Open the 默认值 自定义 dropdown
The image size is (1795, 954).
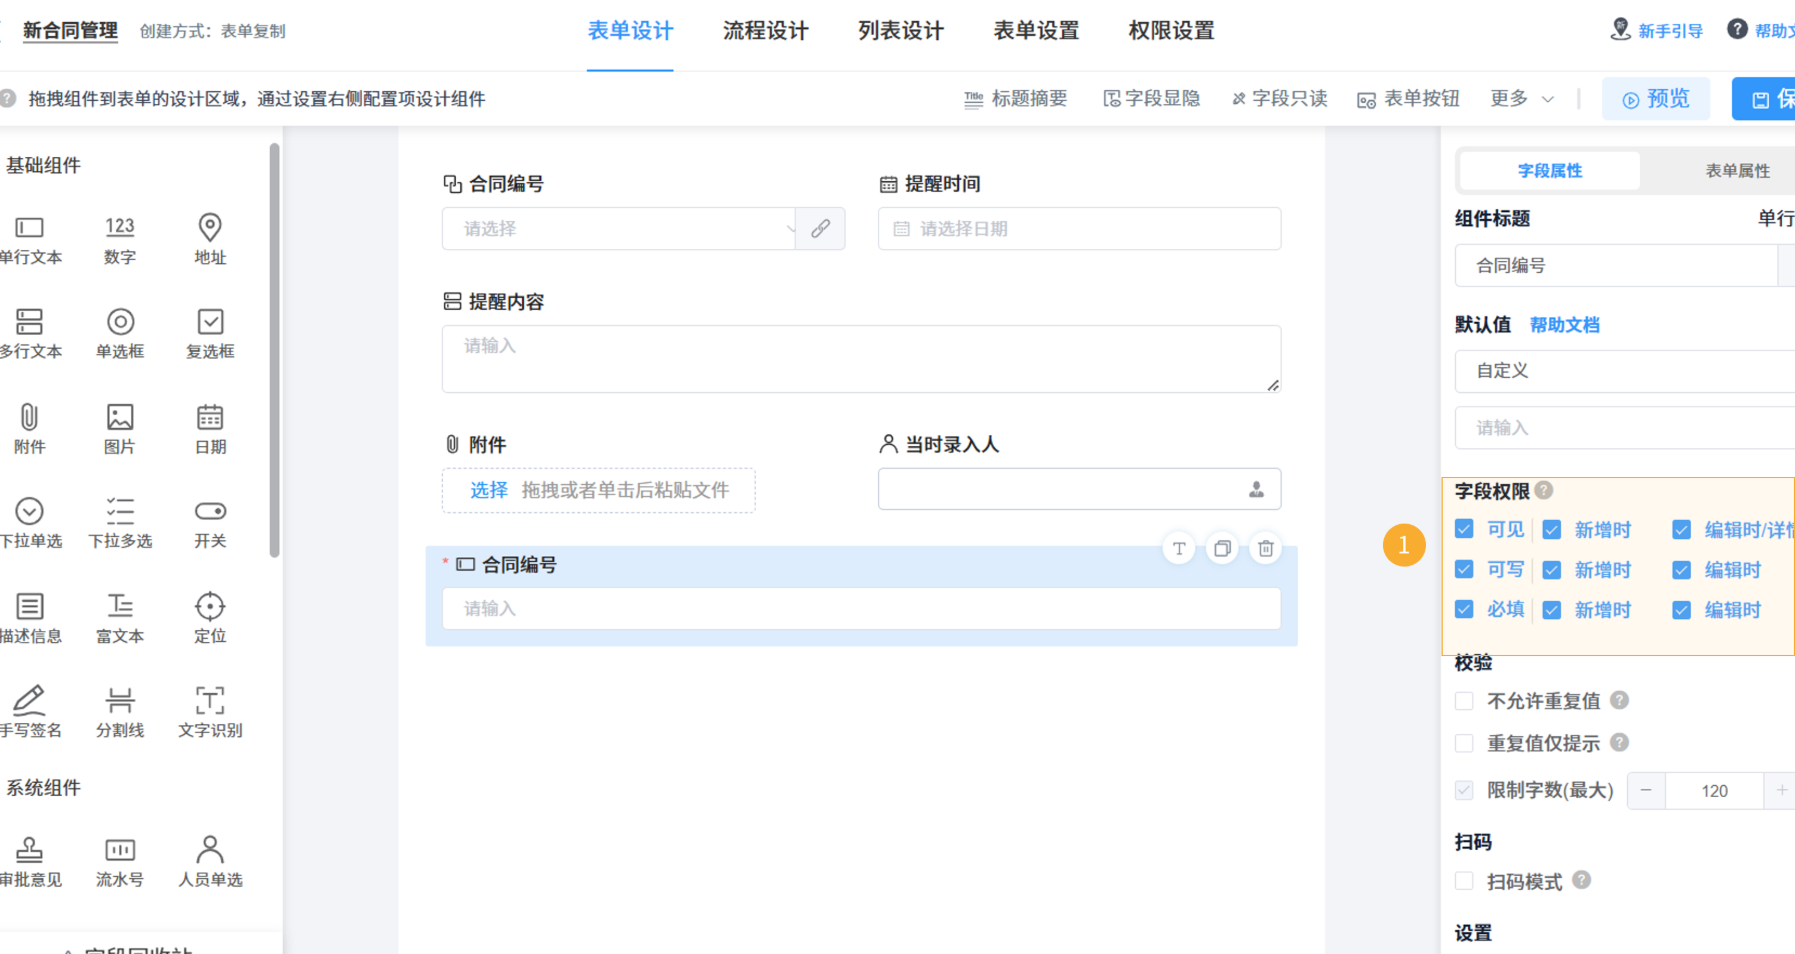click(x=1625, y=371)
